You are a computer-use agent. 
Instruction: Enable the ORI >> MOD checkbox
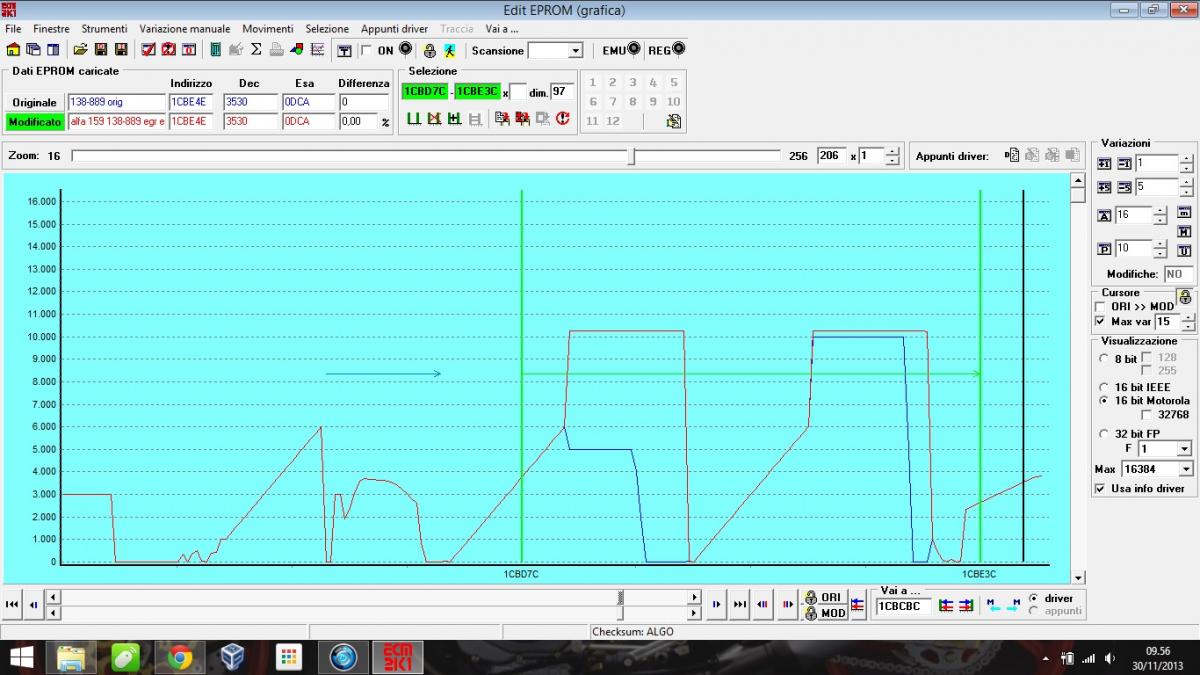(x=1101, y=306)
